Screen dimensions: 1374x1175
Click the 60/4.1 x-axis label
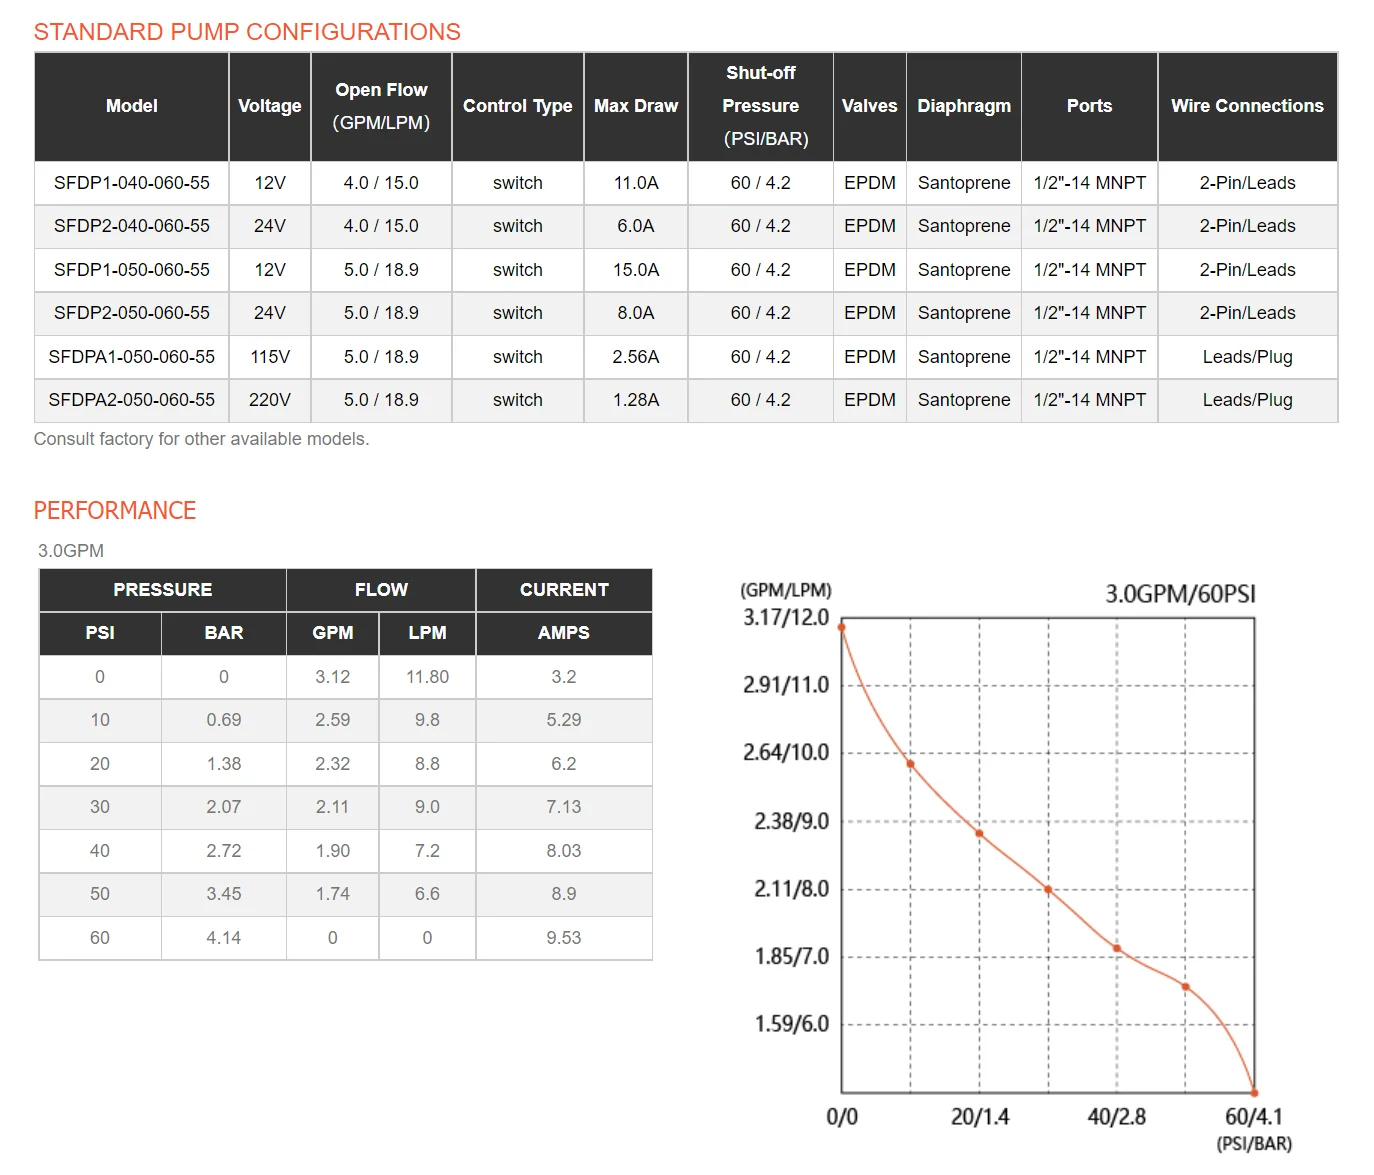click(1254, 1117)
